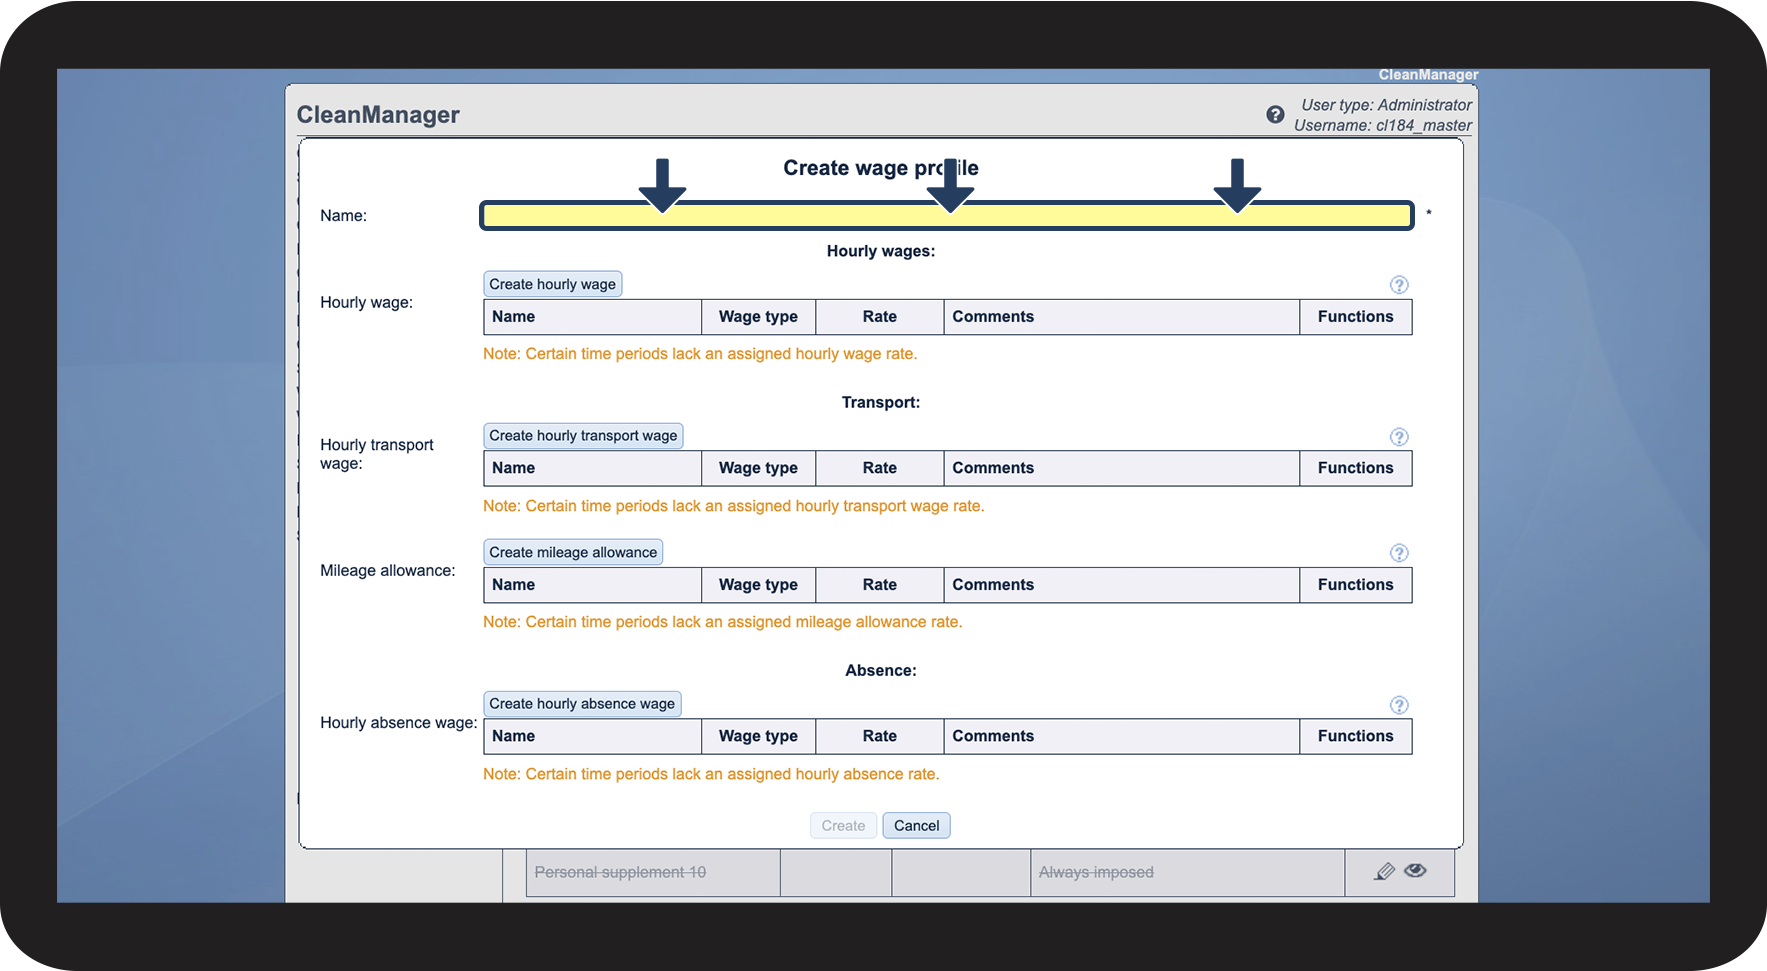Screen dimensions: 1767x971
Task: Click Create hourly absence wage button
Action: click(582, 704)
